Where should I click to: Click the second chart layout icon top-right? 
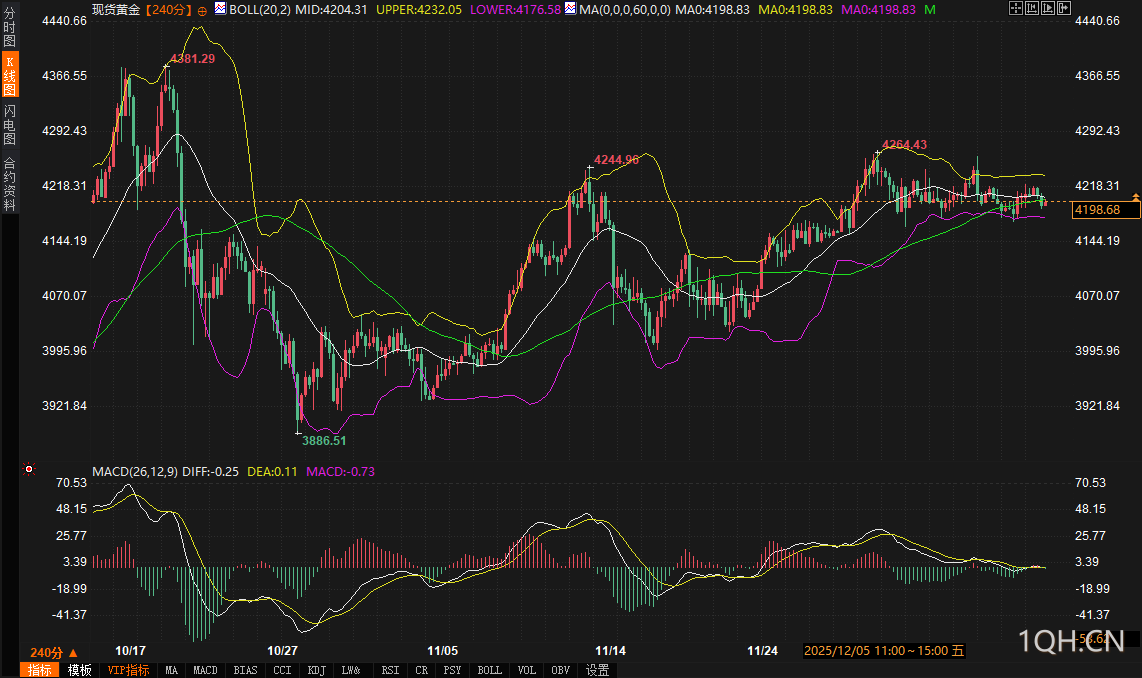(1031, 9)
